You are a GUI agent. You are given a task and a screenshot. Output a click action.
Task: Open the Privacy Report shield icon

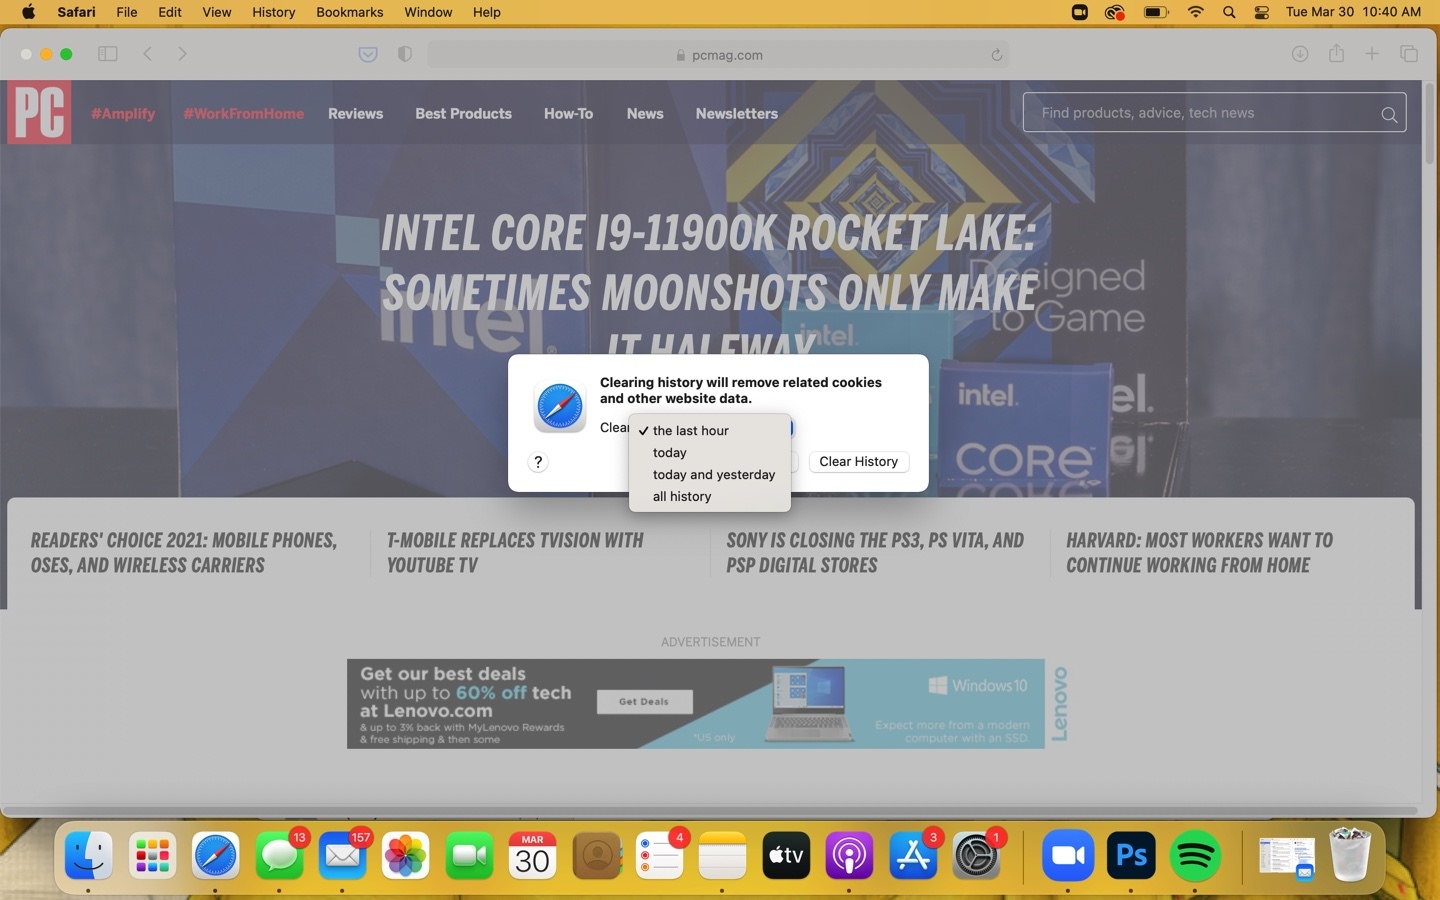[405, 54]
